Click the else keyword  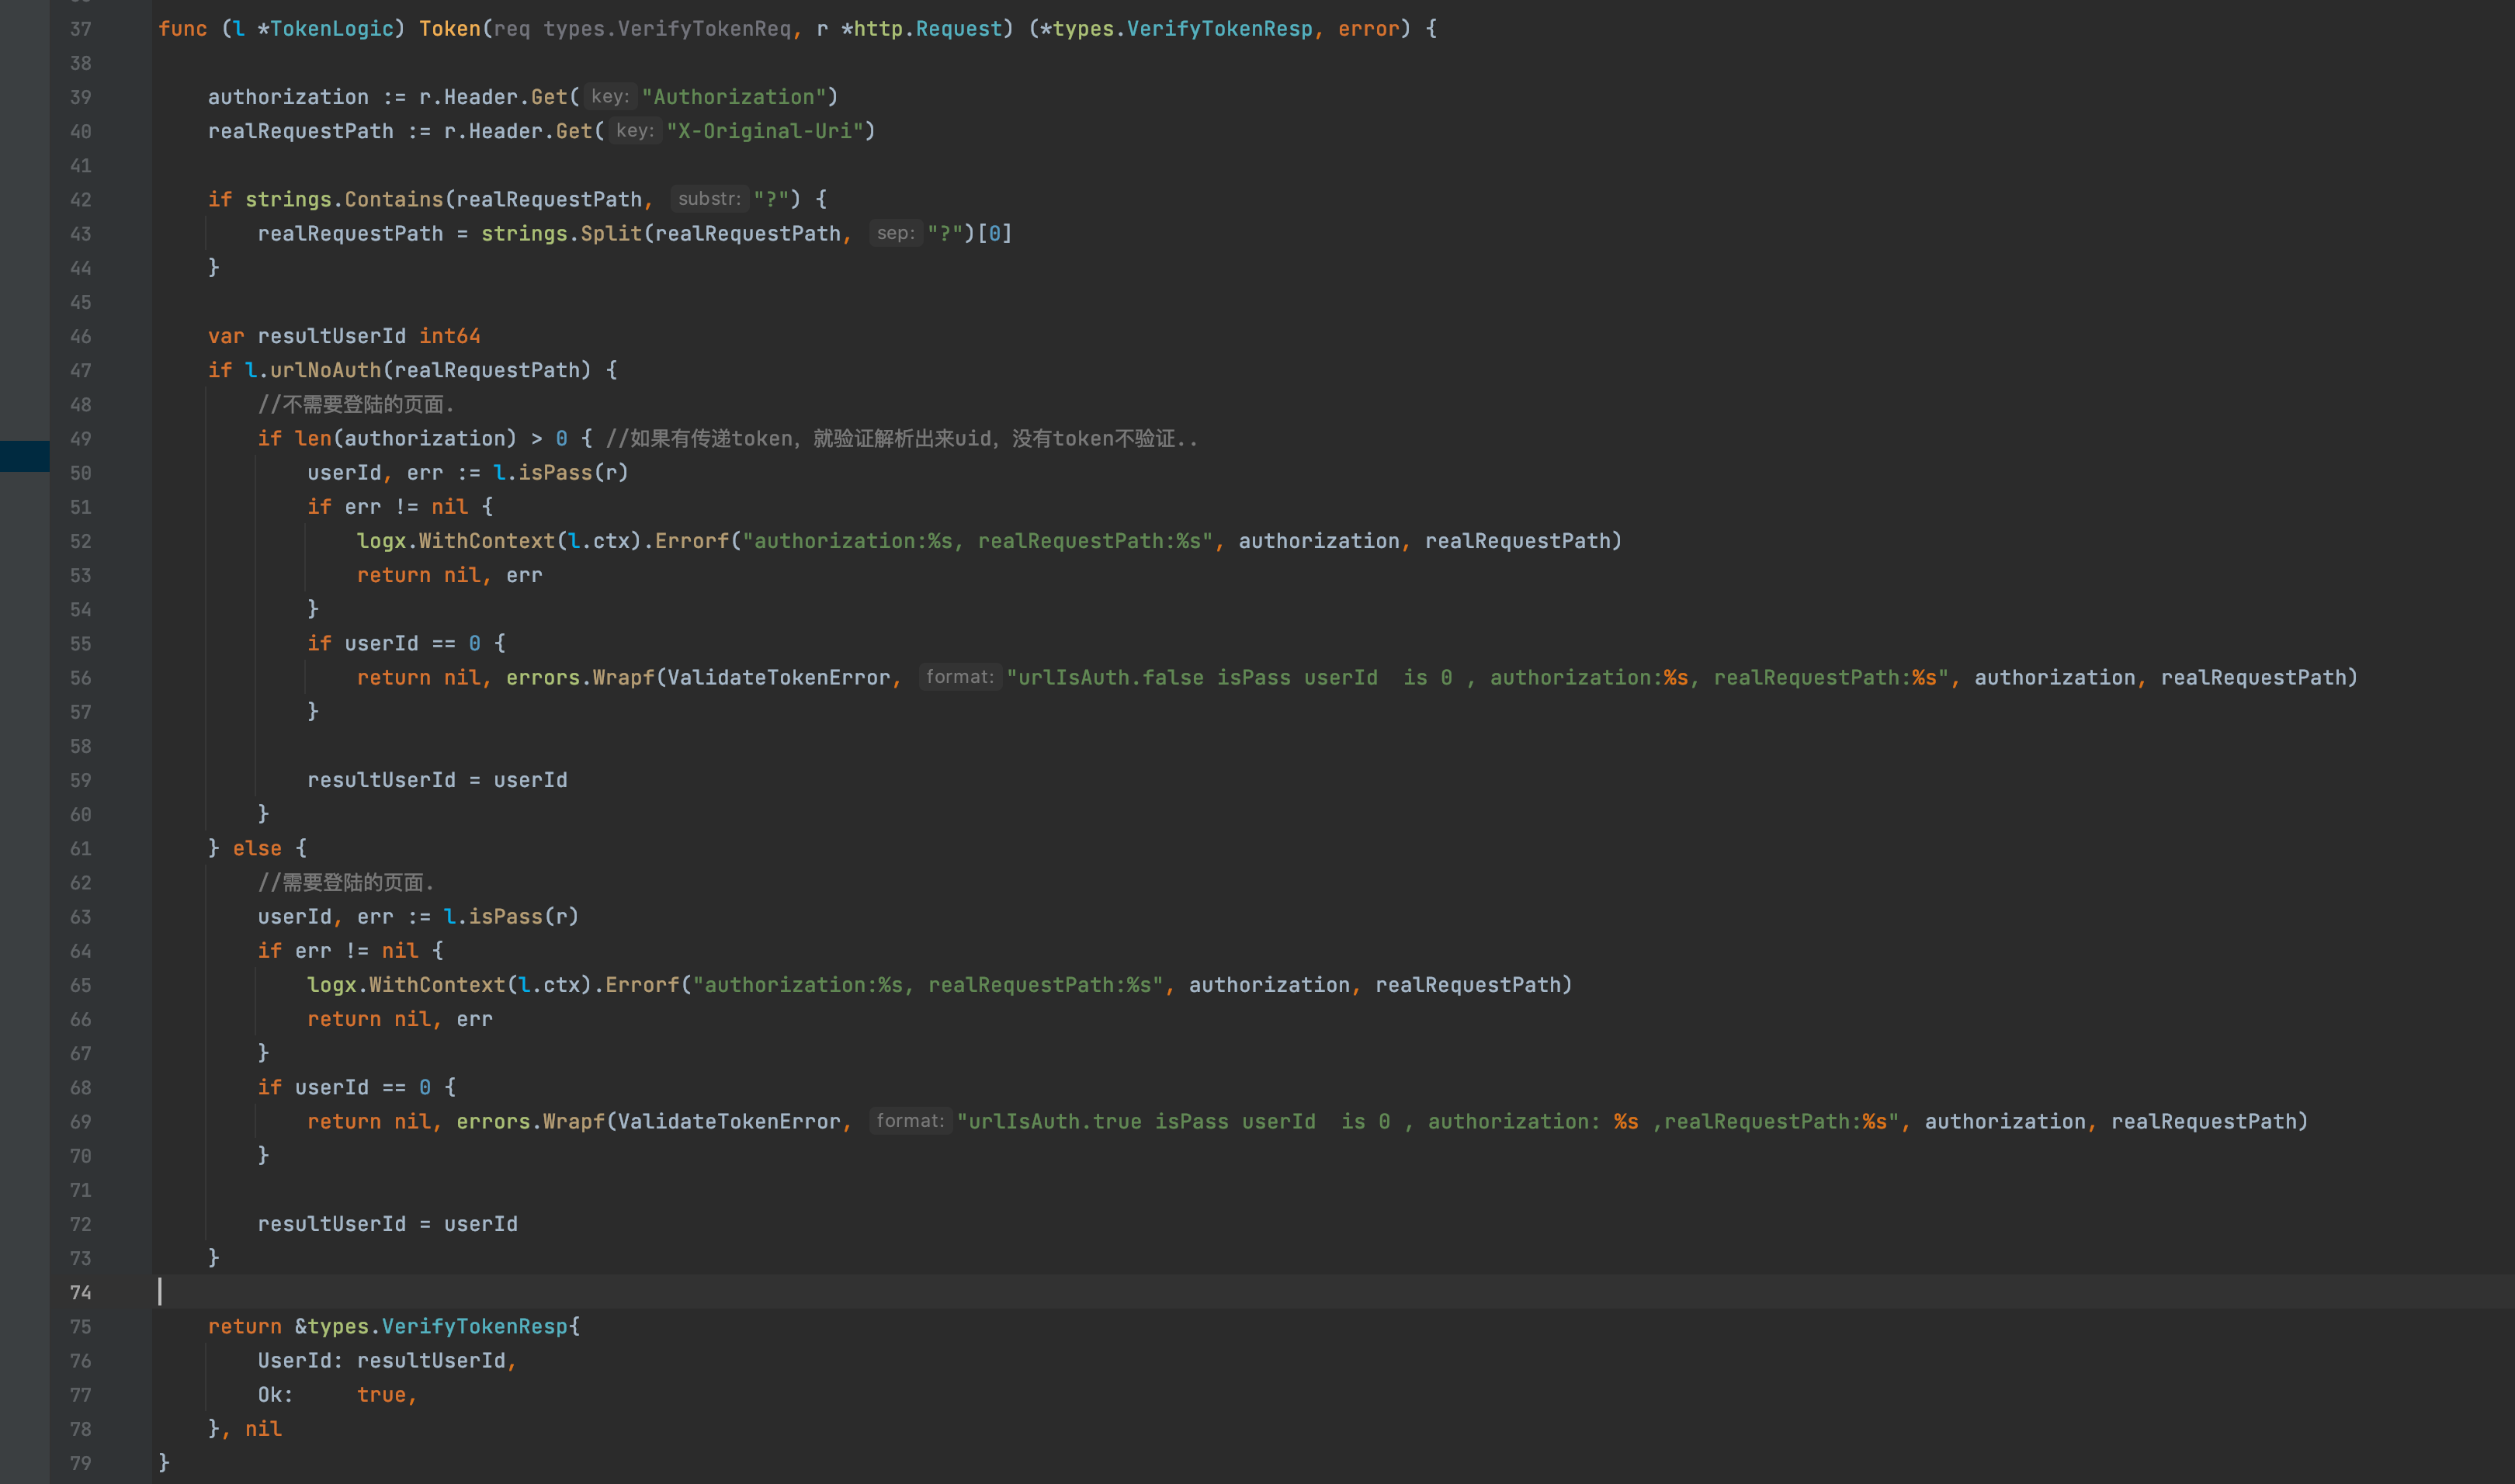257,849
